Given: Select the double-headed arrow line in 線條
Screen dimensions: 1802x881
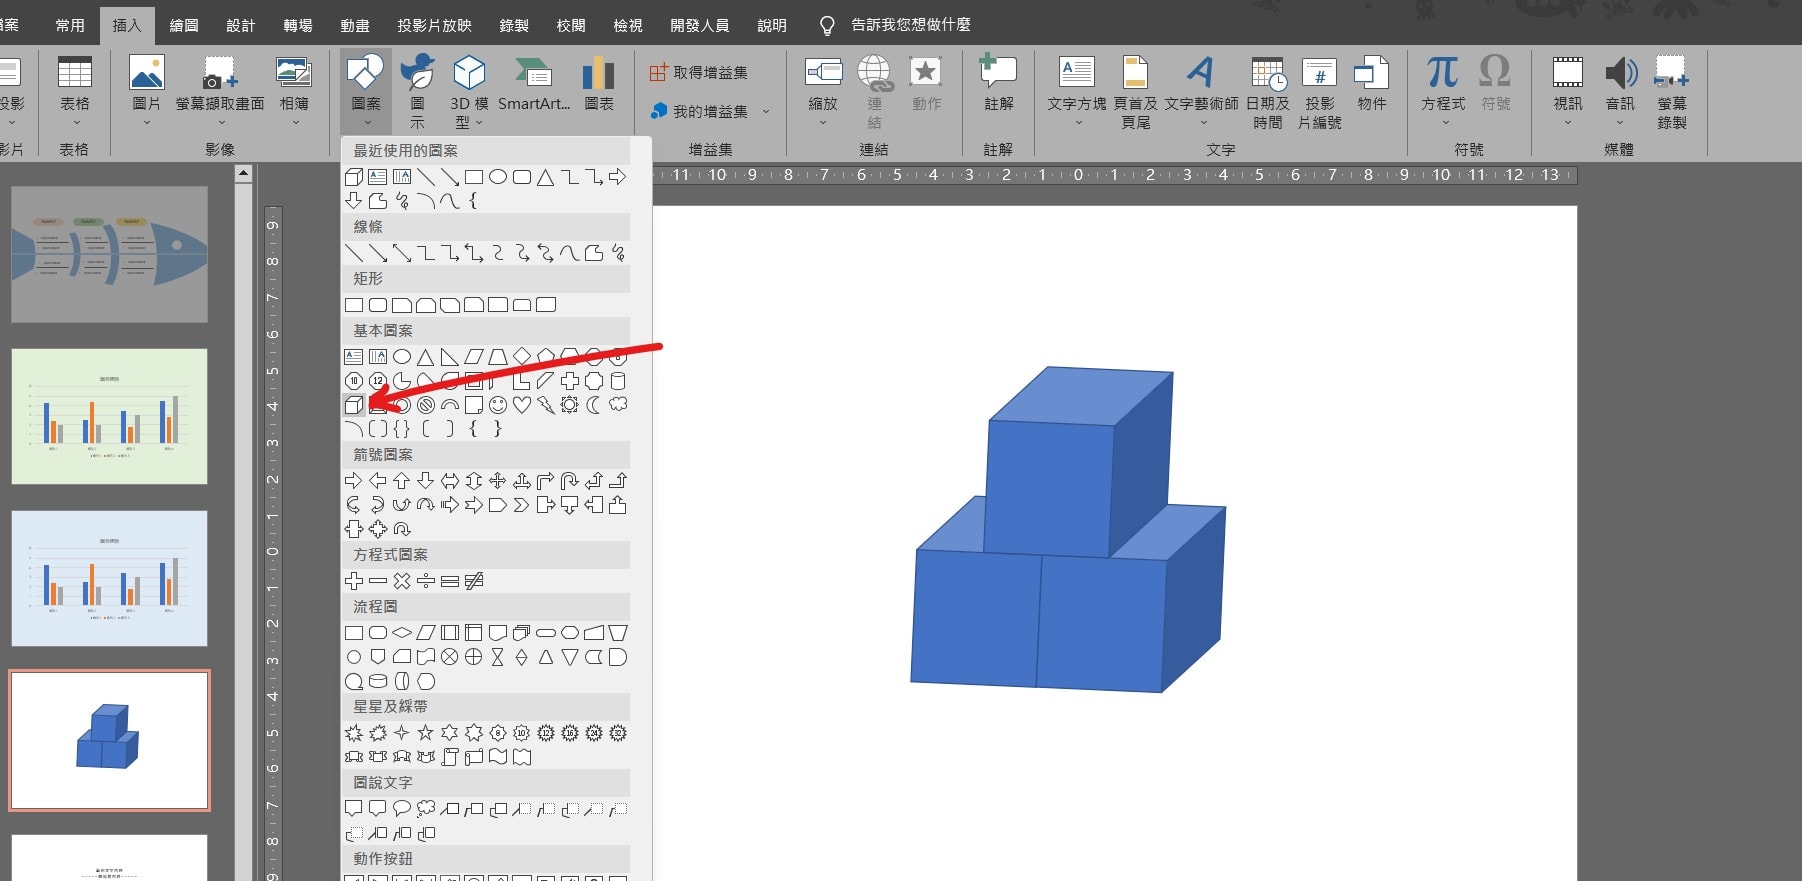Looking at the screenshot, I should click(x=402, y=253).
